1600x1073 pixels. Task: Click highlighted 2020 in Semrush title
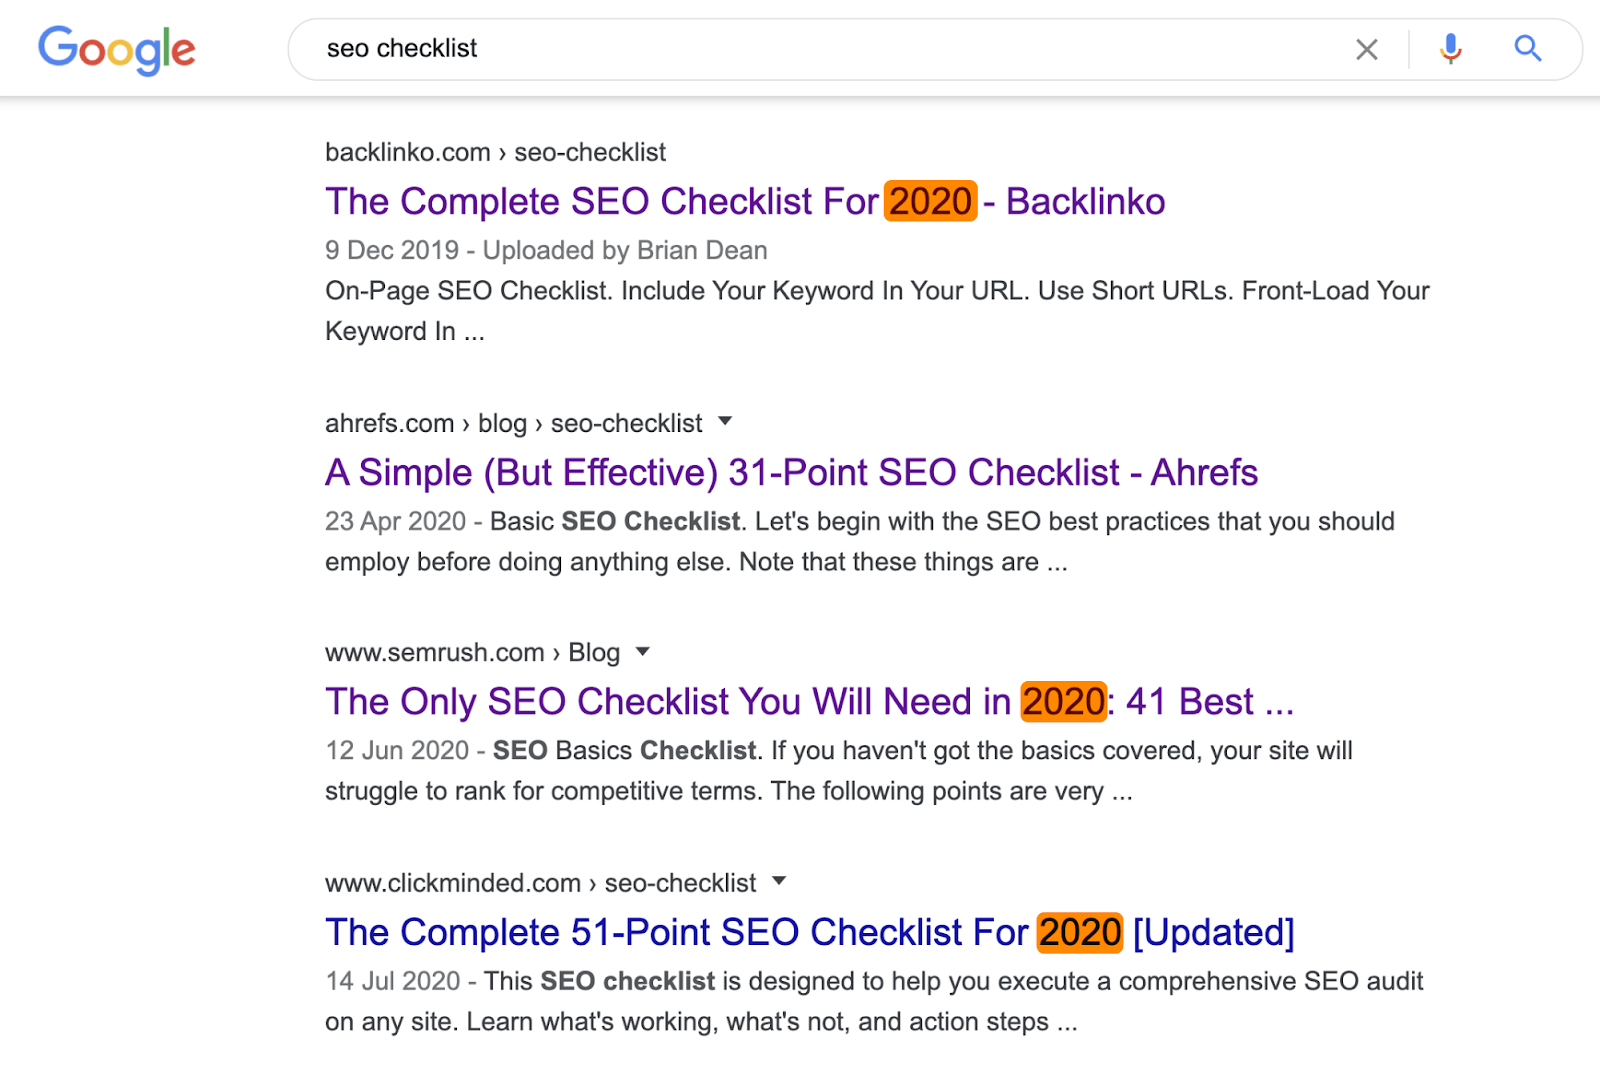pos(1063,702)
